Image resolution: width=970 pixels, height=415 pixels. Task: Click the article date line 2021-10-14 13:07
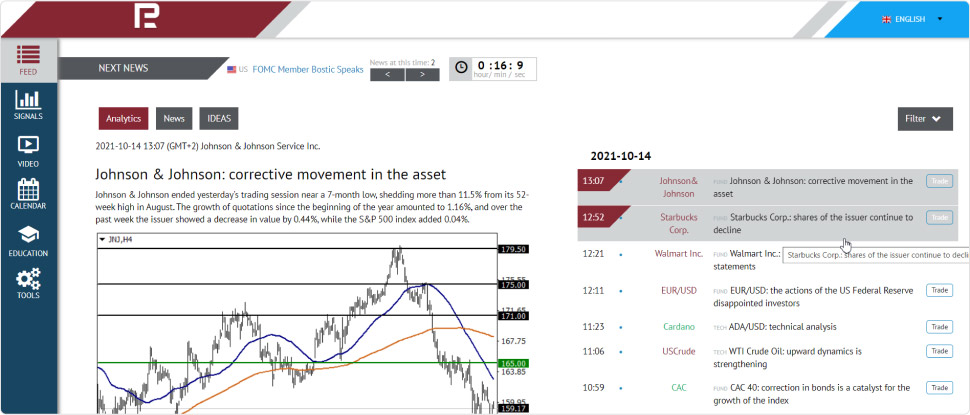point(208,147)
